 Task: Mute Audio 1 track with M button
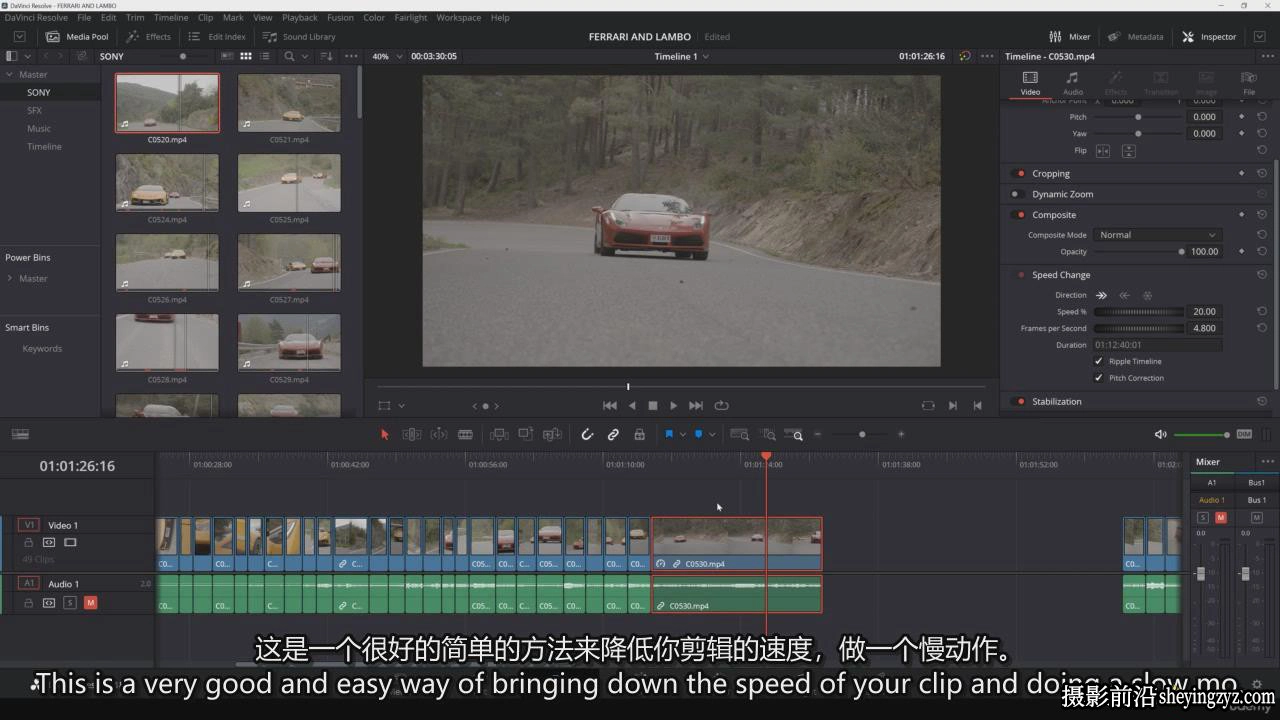[91, 602]
